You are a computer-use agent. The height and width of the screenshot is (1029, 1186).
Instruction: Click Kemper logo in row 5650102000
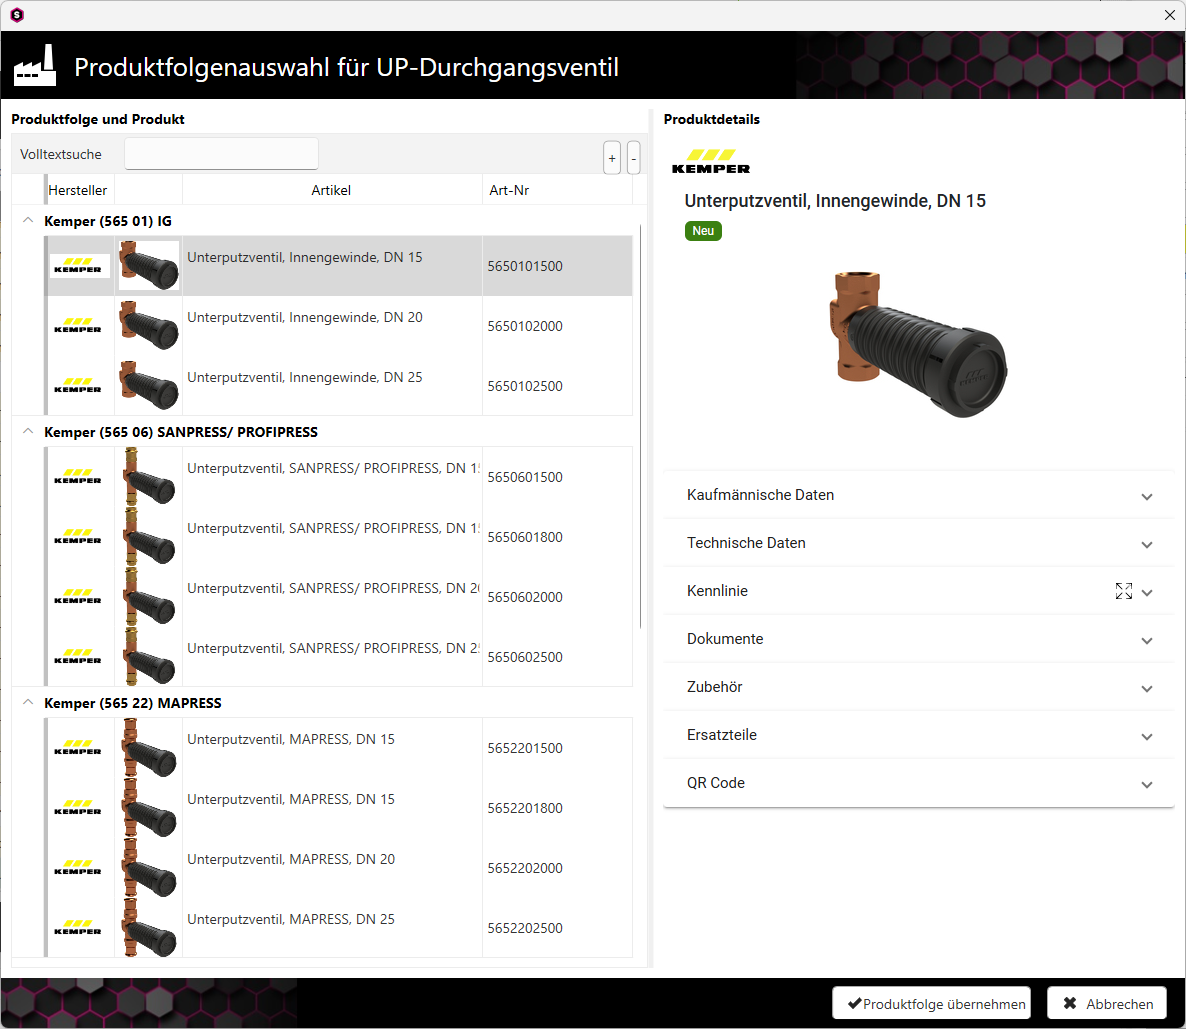[78, 325]
